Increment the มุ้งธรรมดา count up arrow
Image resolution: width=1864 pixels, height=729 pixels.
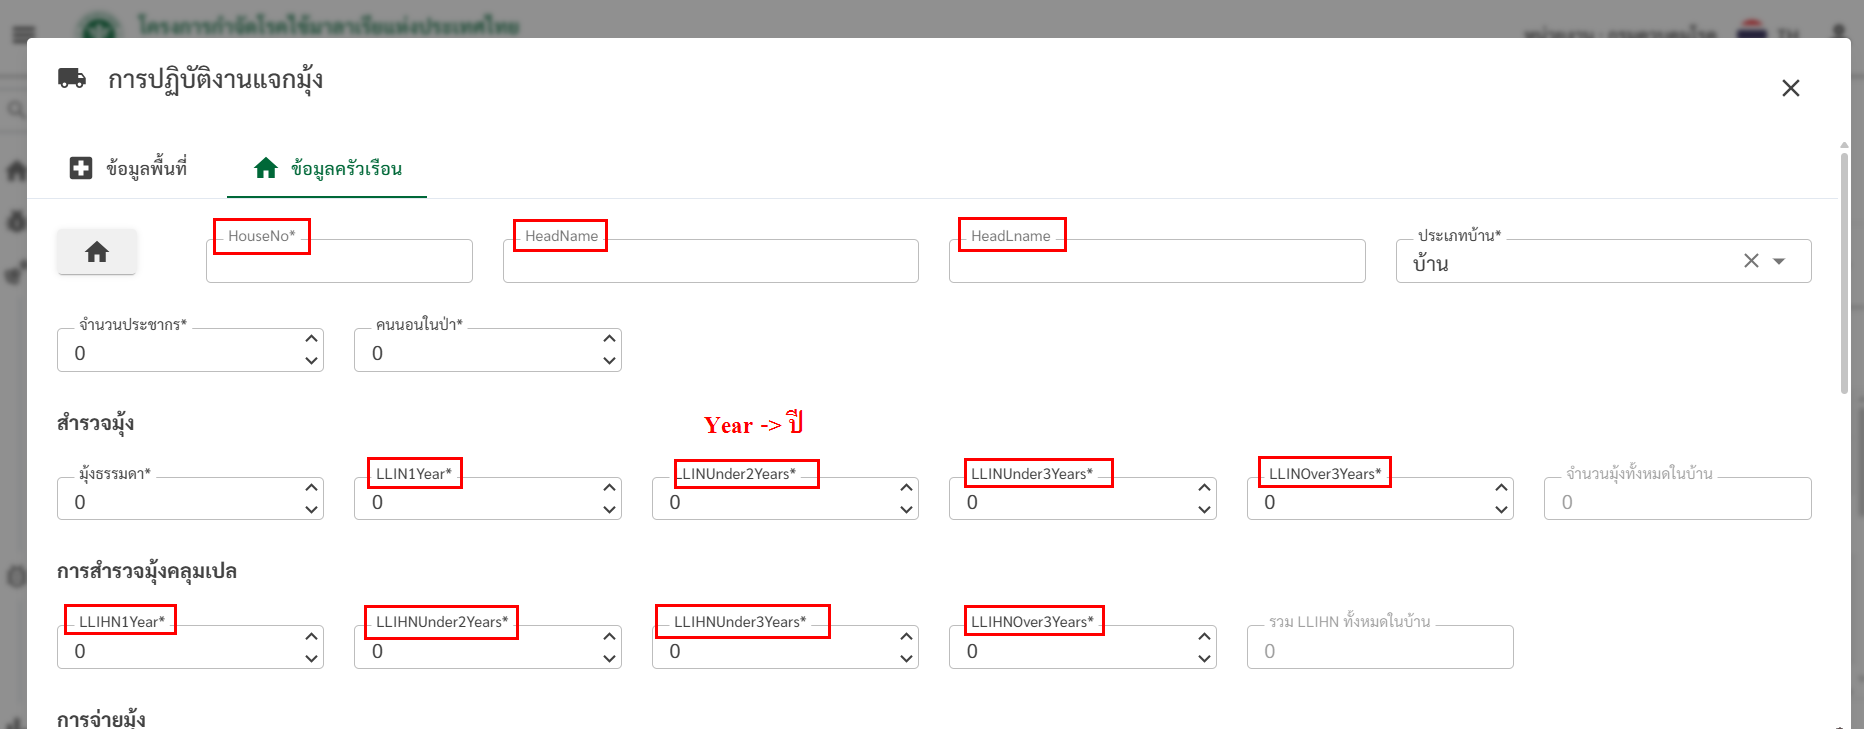[x=311, y=488]
